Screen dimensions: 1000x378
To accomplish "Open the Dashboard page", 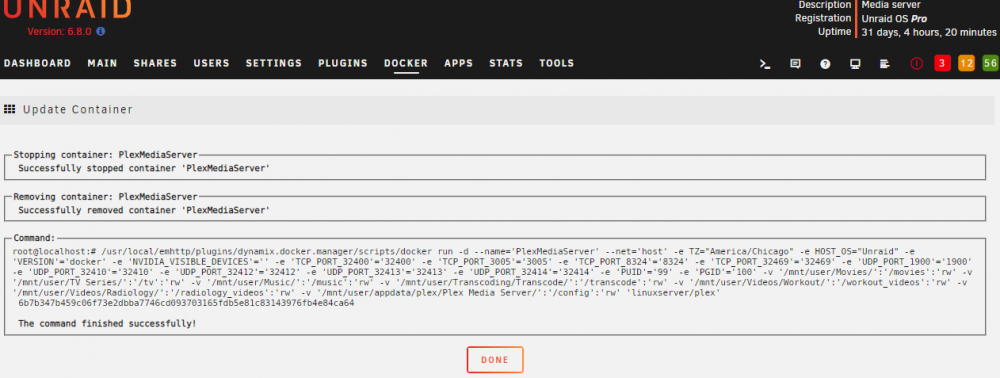I will click(37, 63).
